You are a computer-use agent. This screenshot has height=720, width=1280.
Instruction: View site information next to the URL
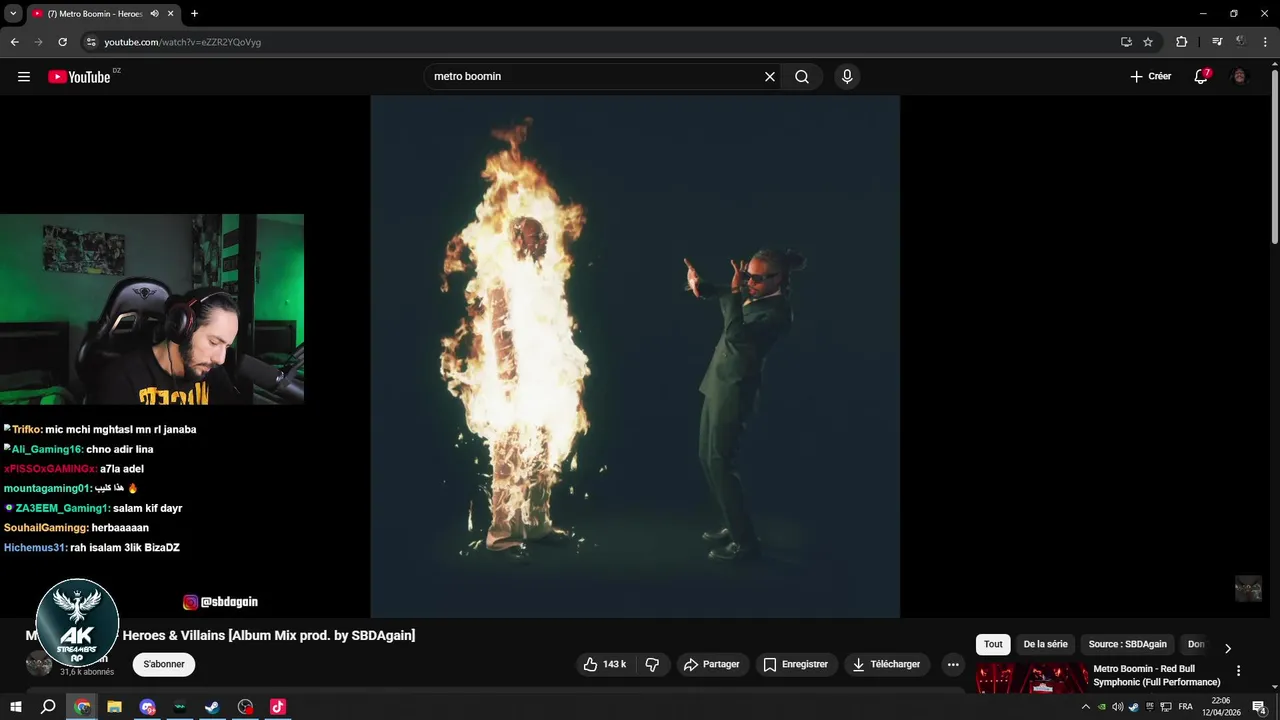point(90,42)
